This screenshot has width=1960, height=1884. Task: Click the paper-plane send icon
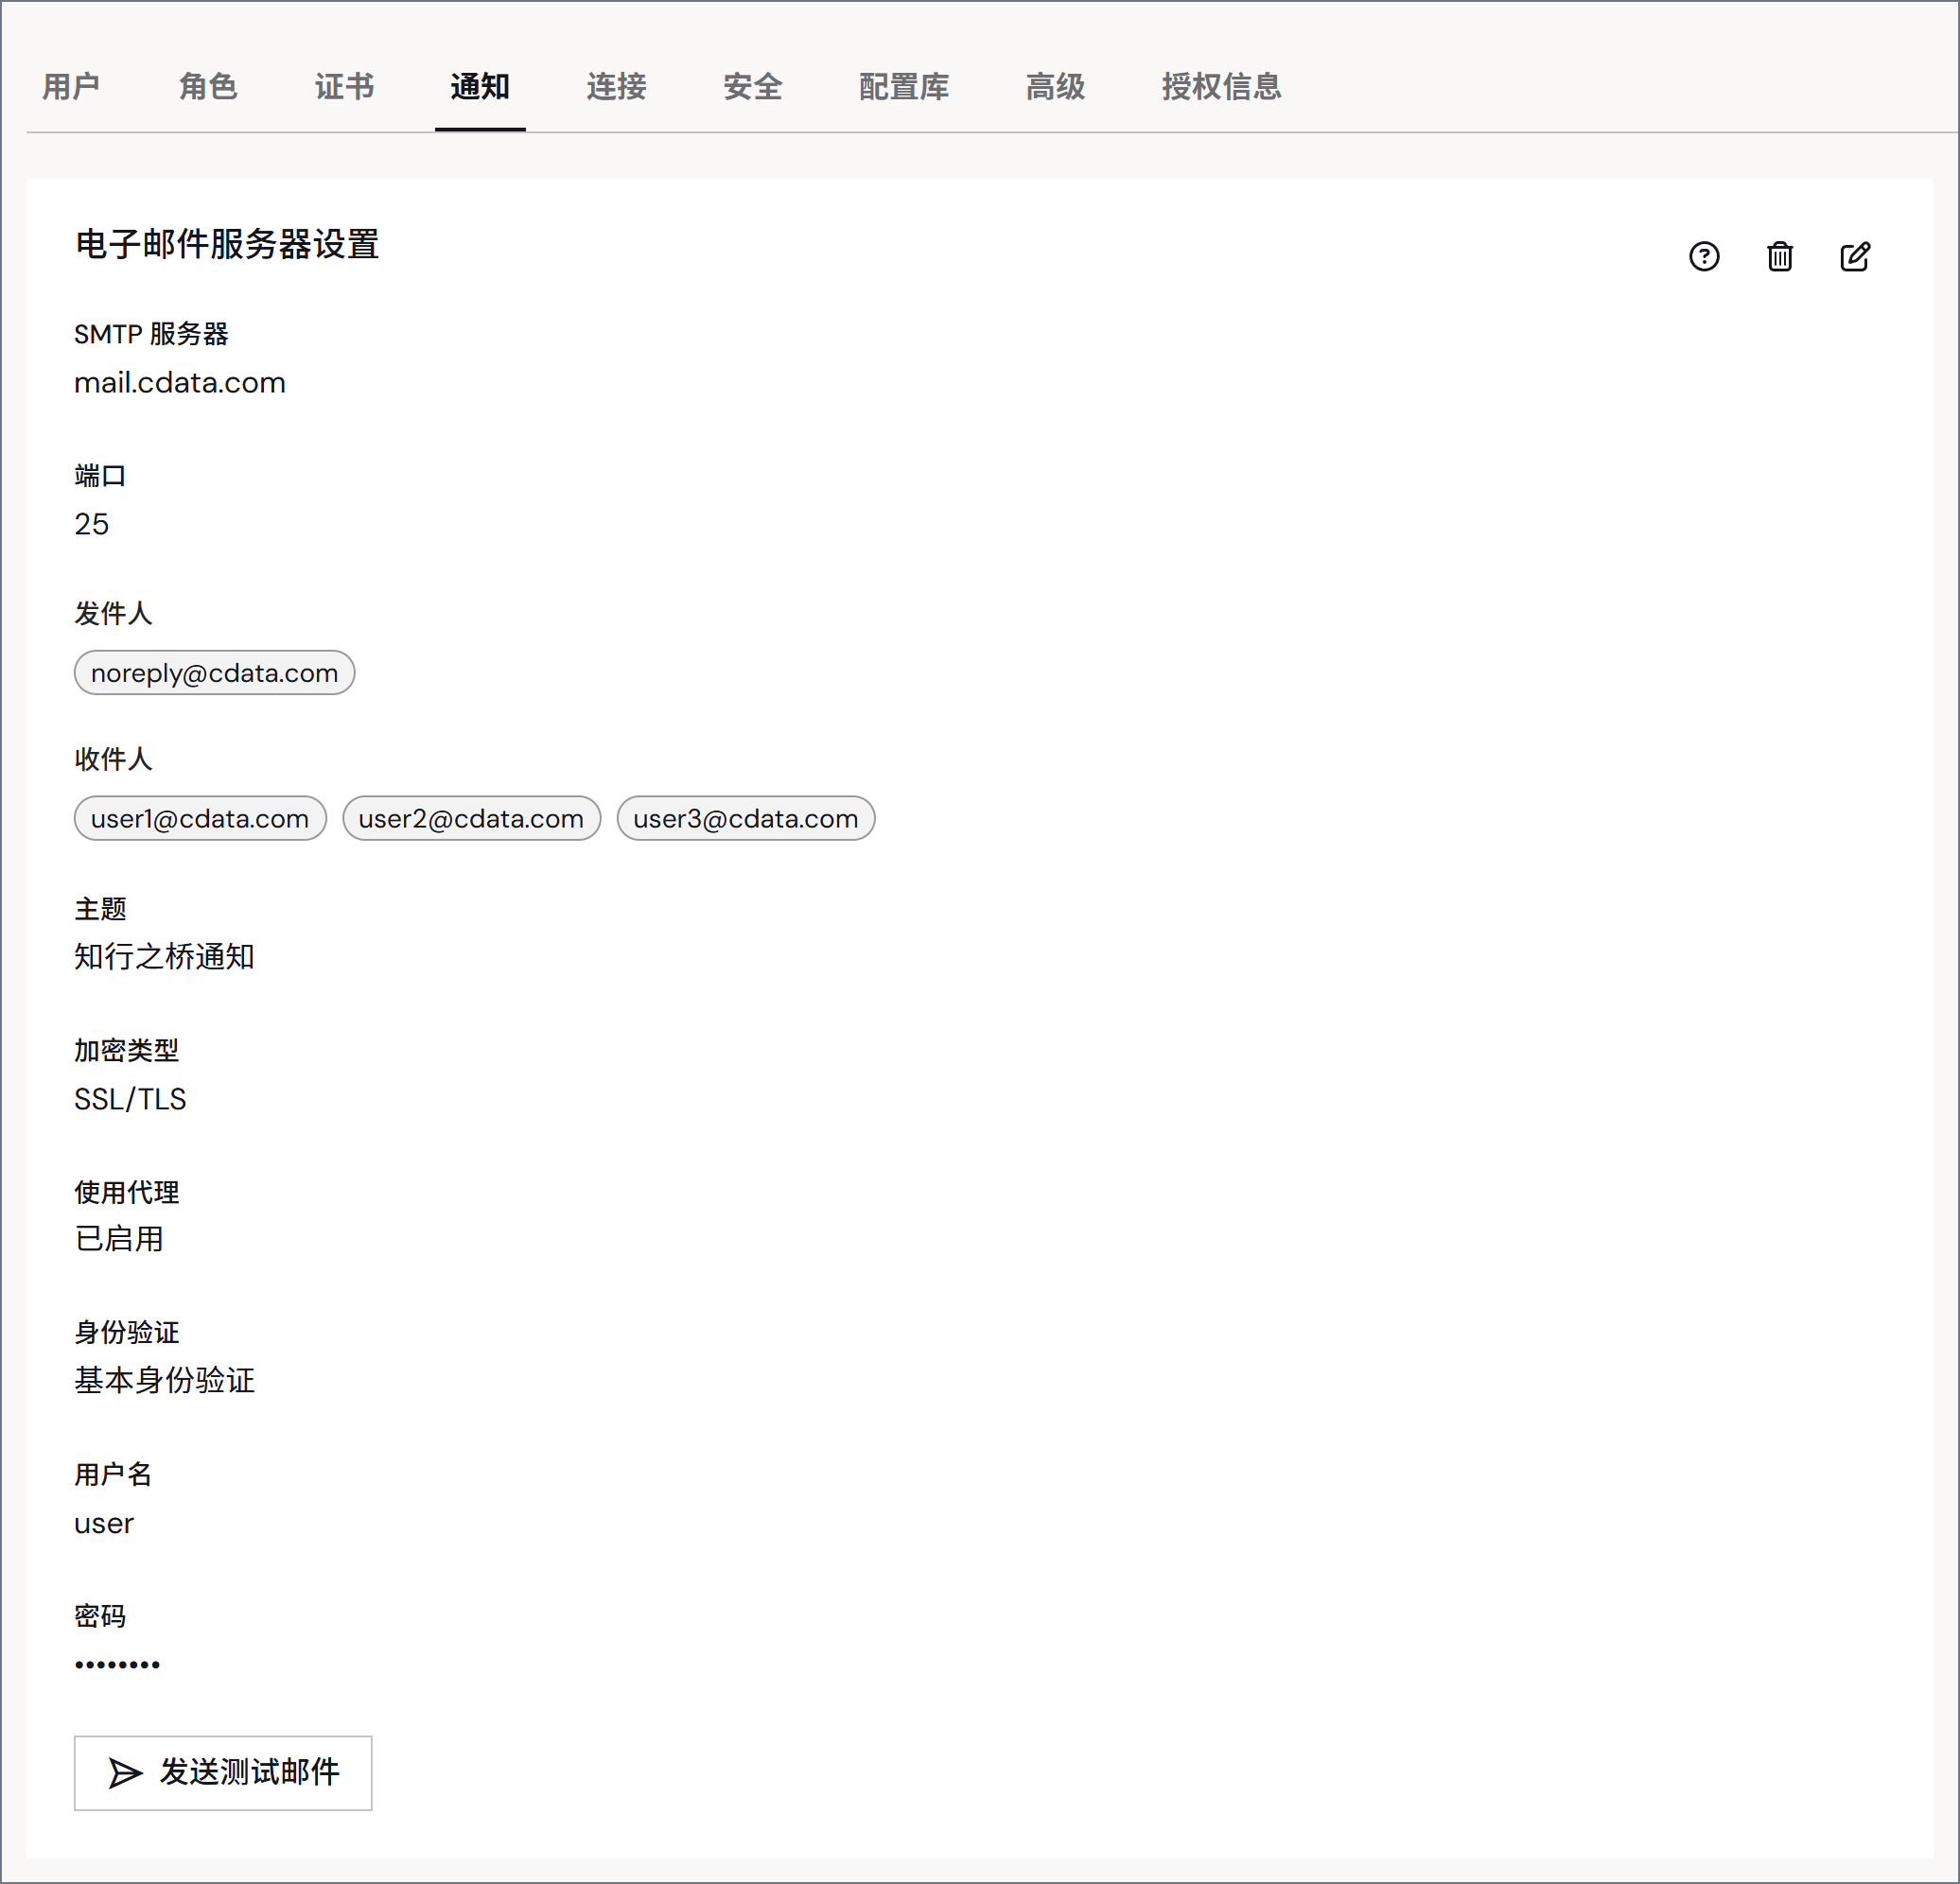(x=126, y=1773)
